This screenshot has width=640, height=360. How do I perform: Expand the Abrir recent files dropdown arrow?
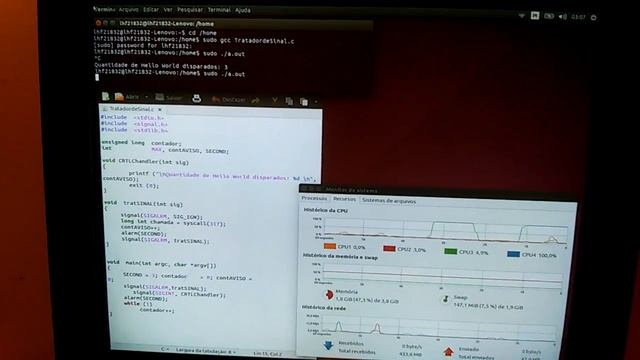click(147, 98)
